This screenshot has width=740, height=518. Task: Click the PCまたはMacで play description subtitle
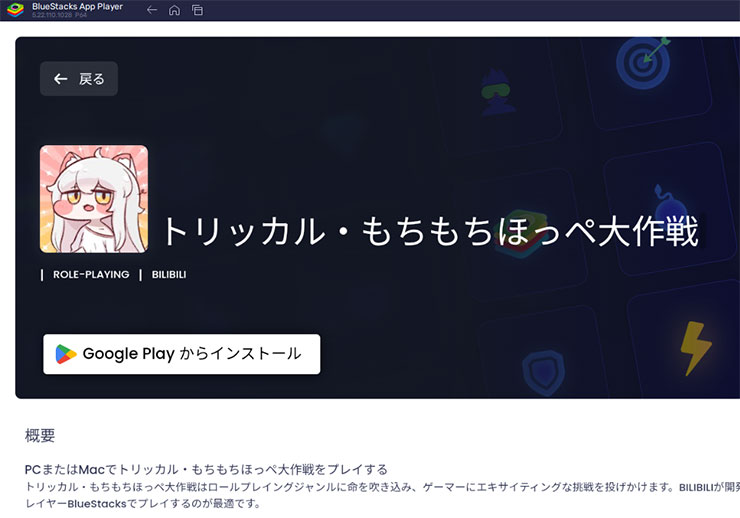206,469
